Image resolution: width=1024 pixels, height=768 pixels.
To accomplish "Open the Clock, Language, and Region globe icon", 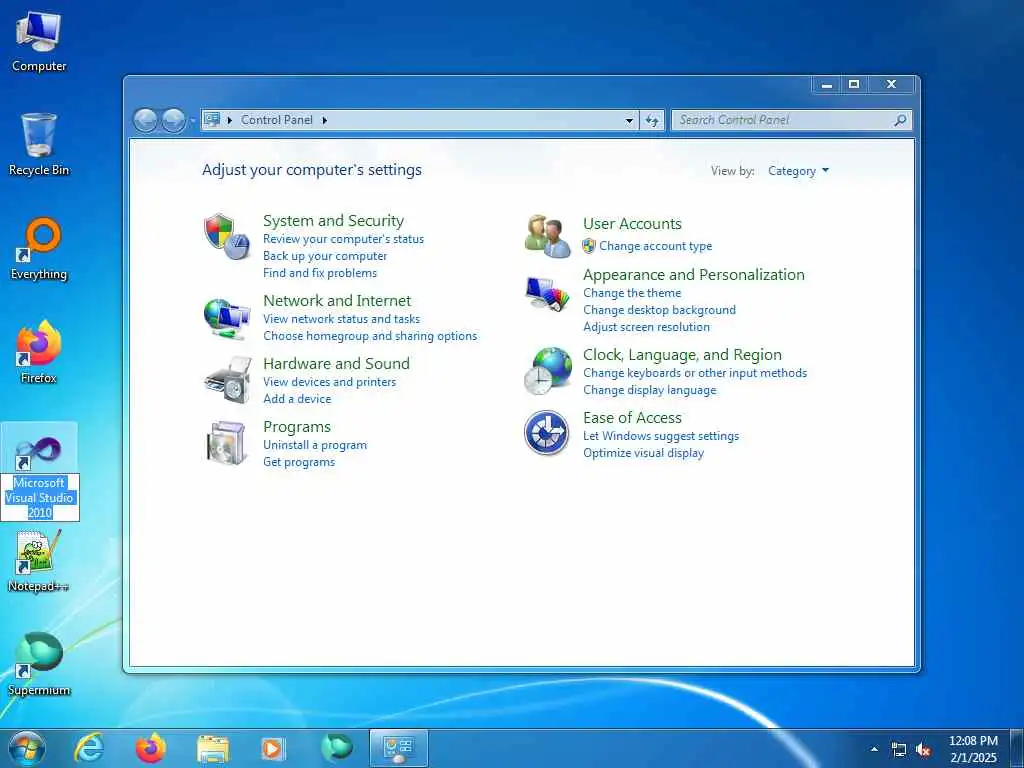I will (x=548, y=370).
